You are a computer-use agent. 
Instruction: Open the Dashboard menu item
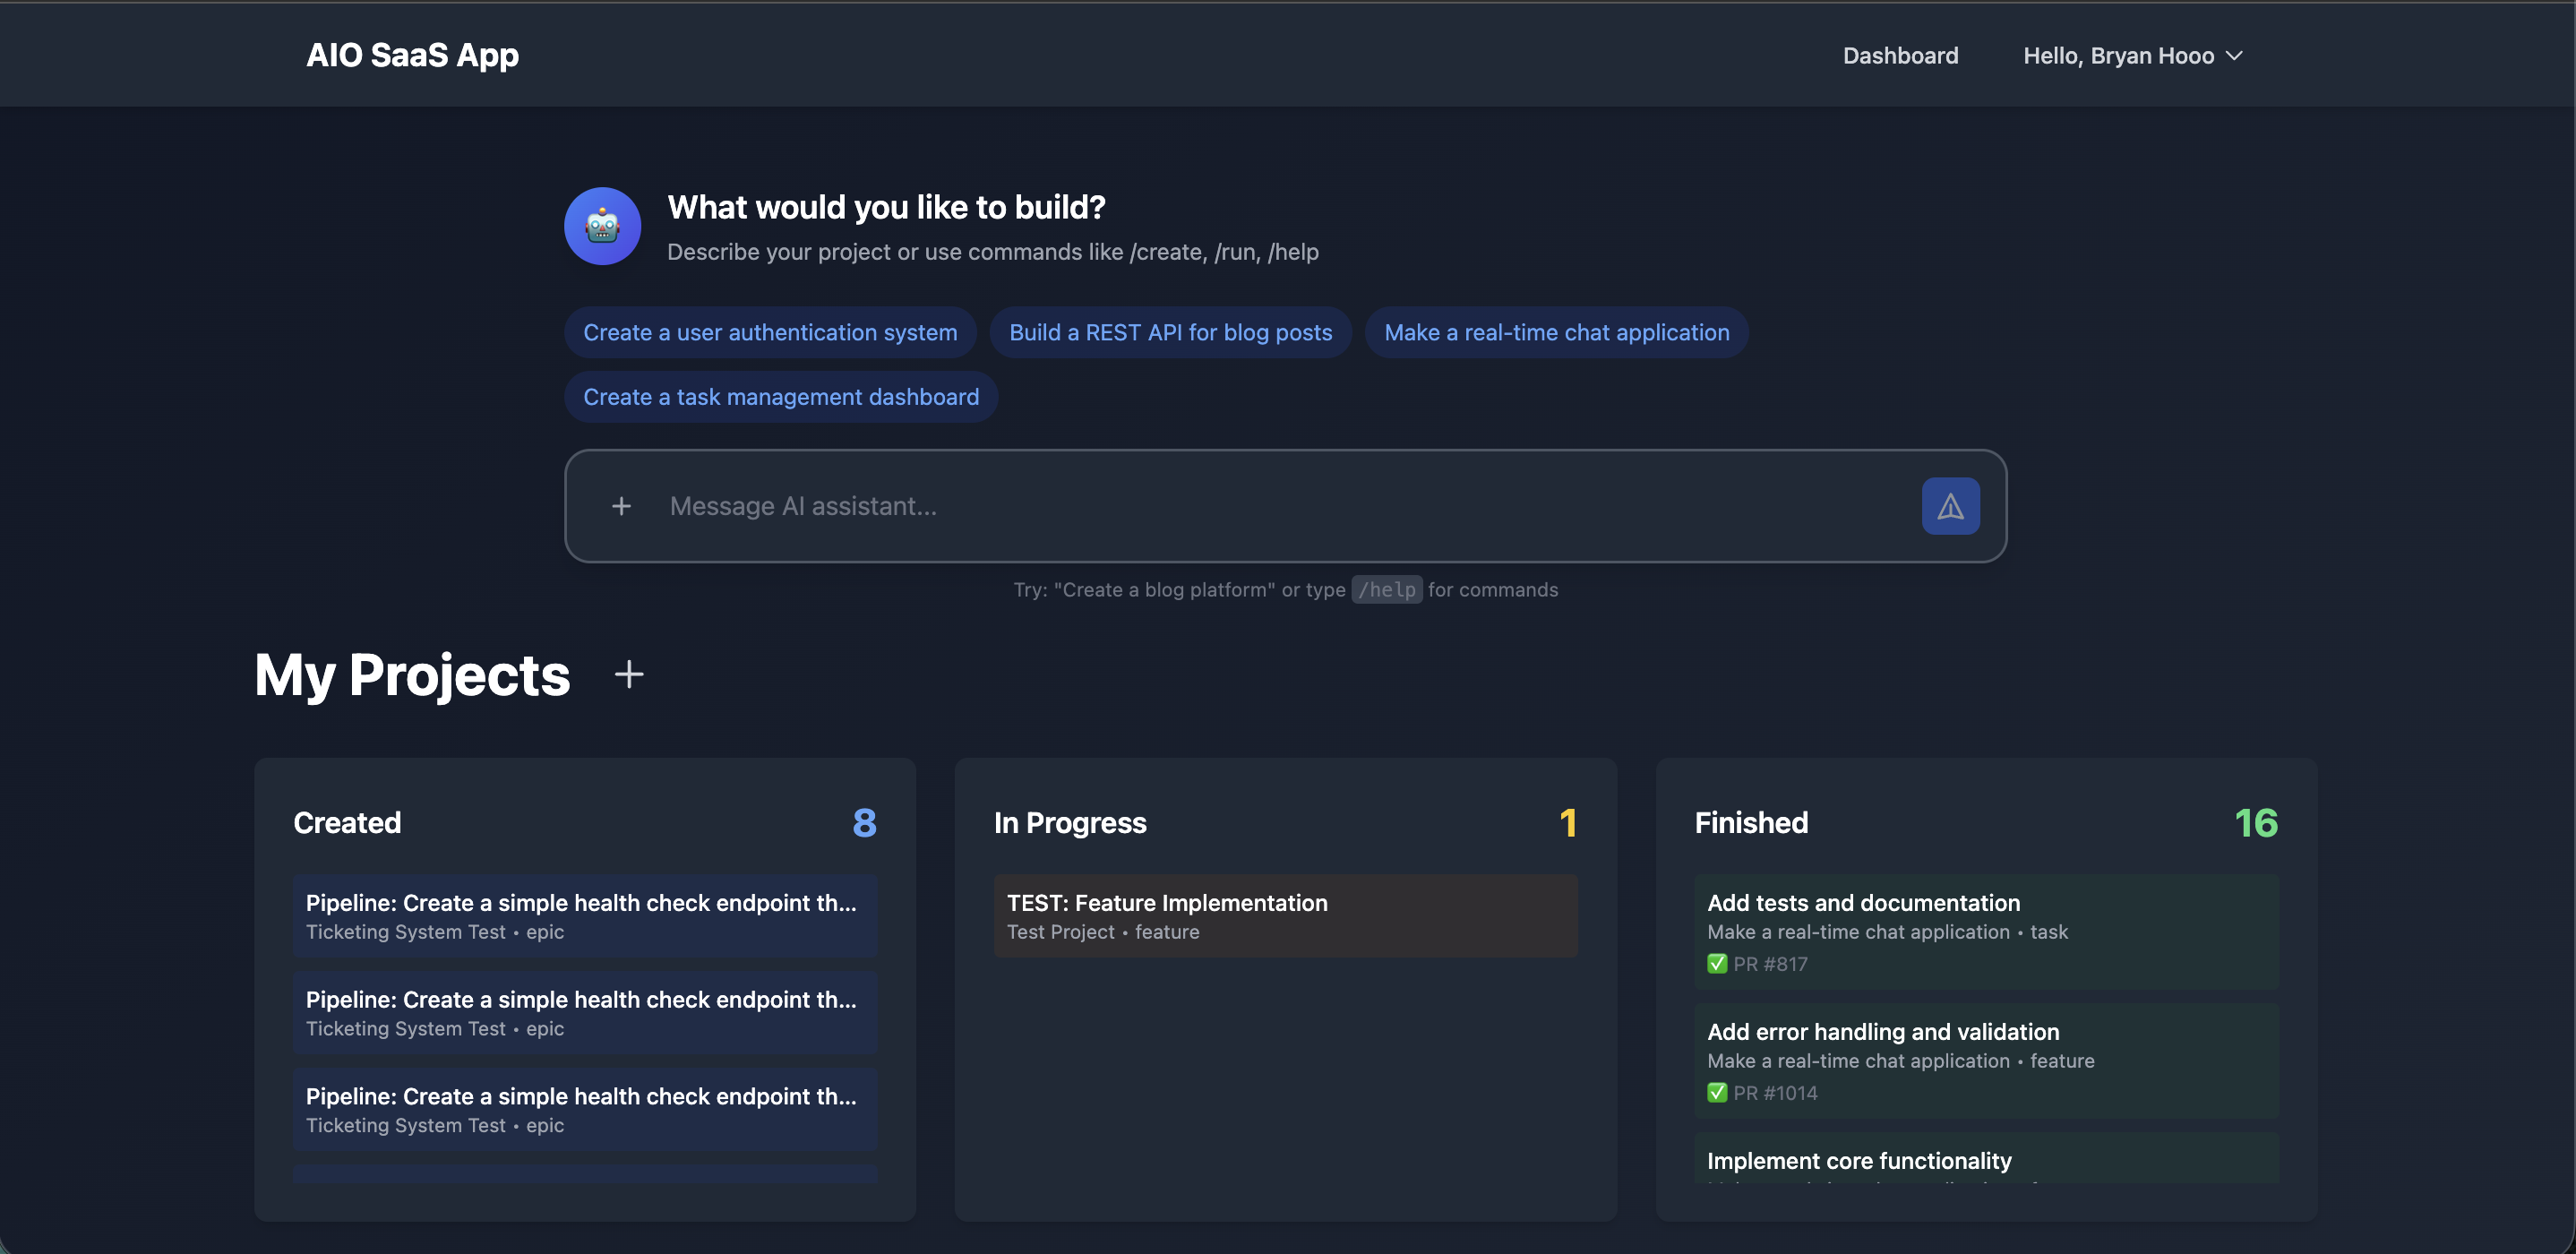click(x=1900, y=56)
